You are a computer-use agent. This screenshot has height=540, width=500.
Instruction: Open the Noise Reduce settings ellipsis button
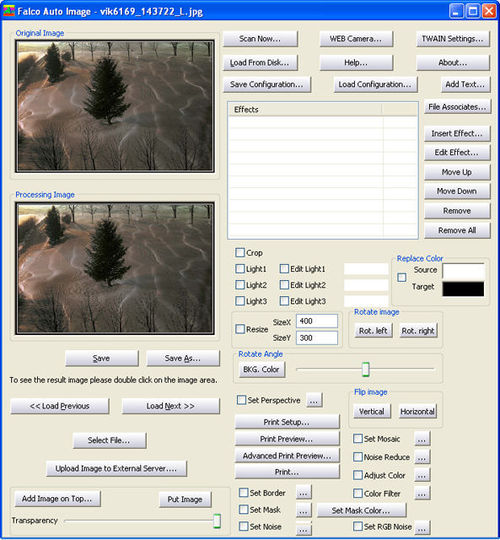[x=422, y=457]
